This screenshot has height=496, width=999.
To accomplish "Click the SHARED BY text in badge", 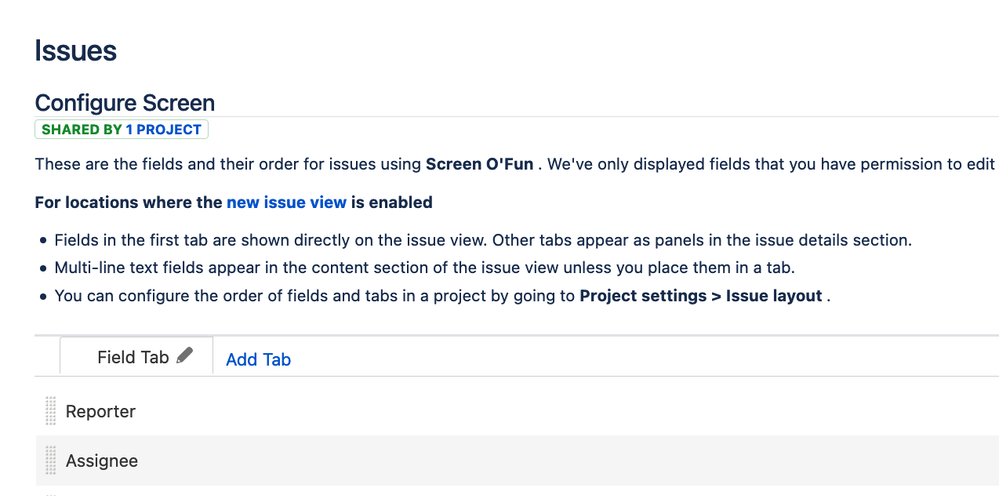I will [82, 130].
